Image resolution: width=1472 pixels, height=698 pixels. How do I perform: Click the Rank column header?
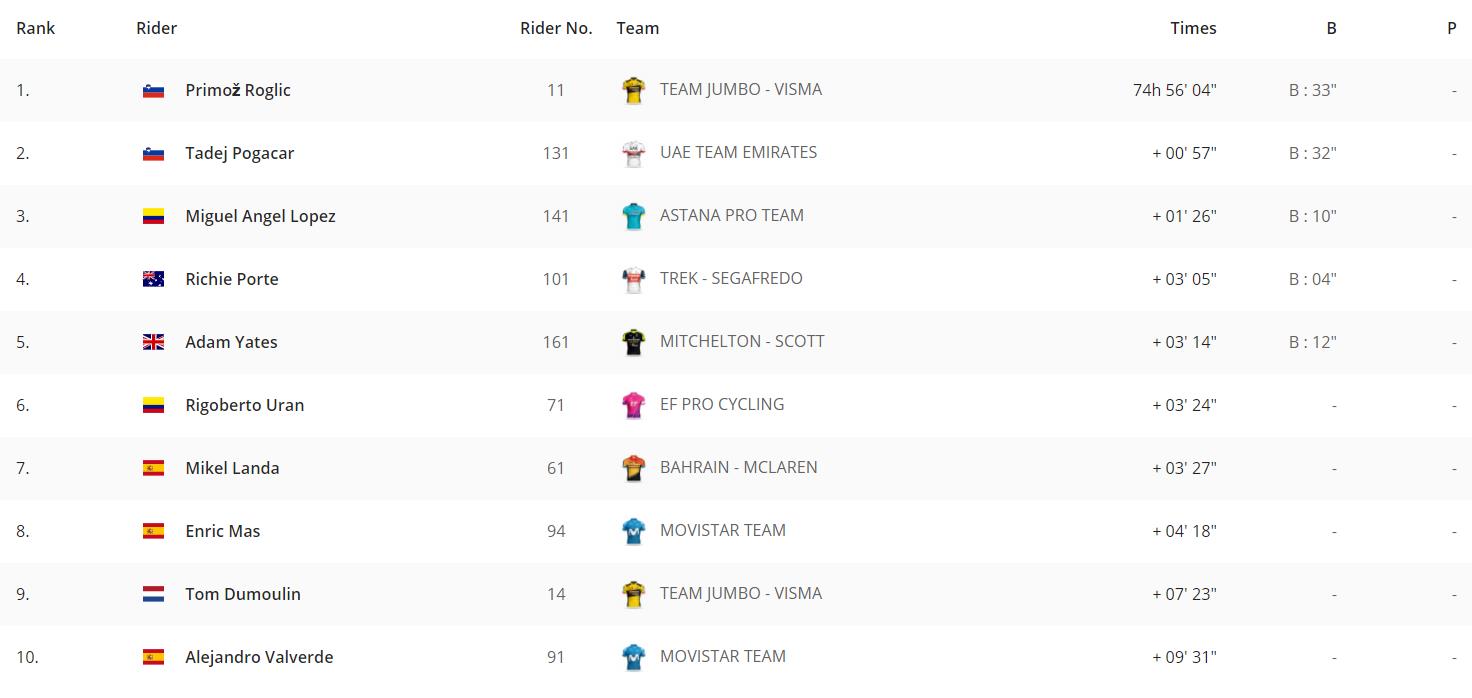36,28
